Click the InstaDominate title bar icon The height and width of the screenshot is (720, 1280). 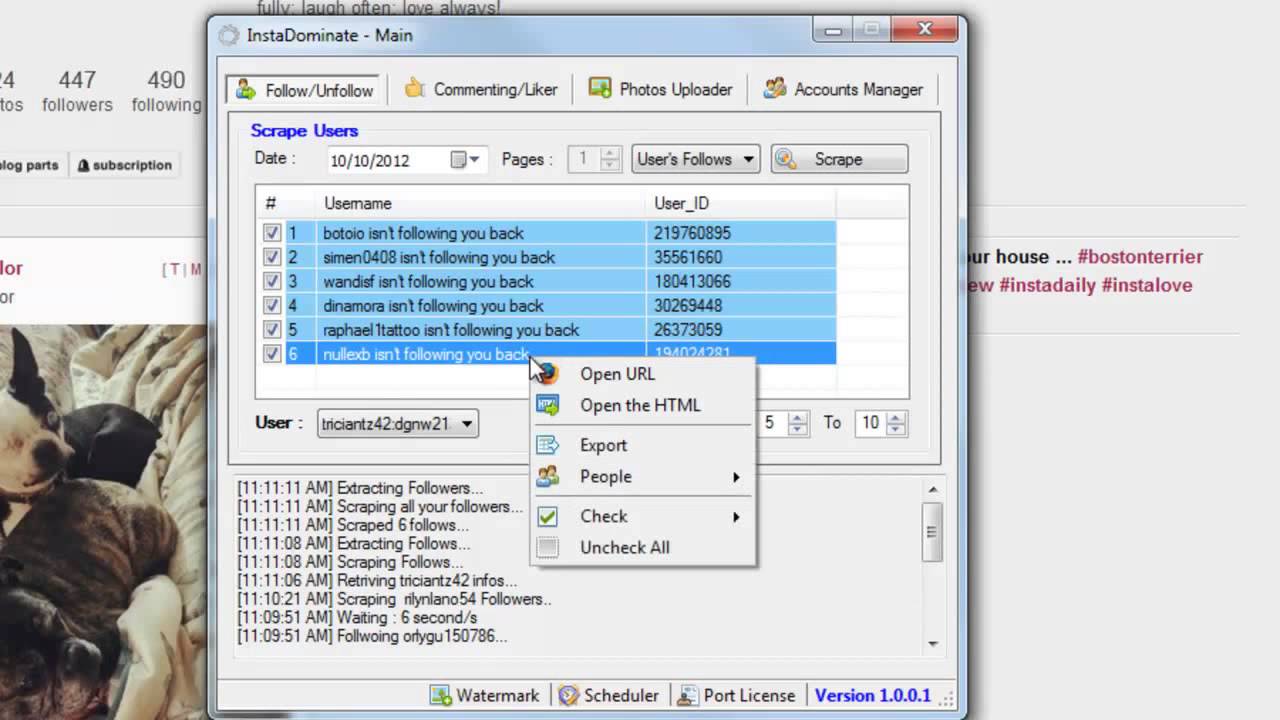229,35
